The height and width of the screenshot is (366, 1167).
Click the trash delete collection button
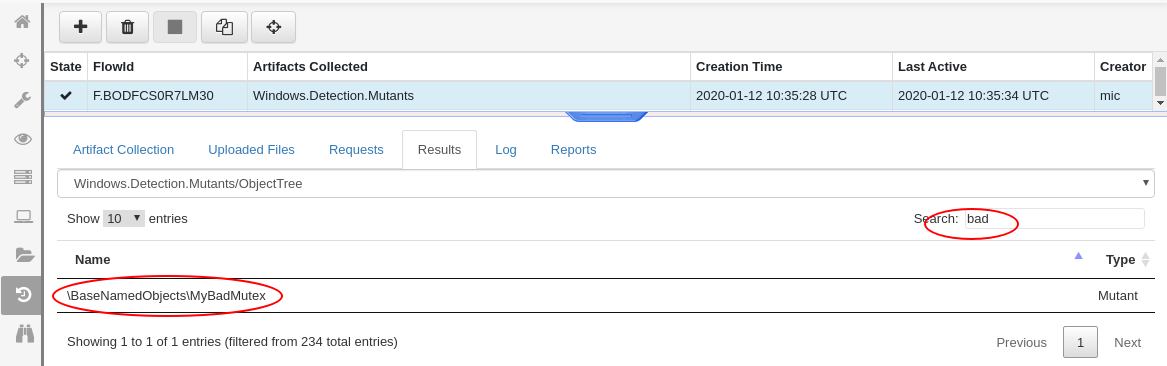click(x=127, y=27)
